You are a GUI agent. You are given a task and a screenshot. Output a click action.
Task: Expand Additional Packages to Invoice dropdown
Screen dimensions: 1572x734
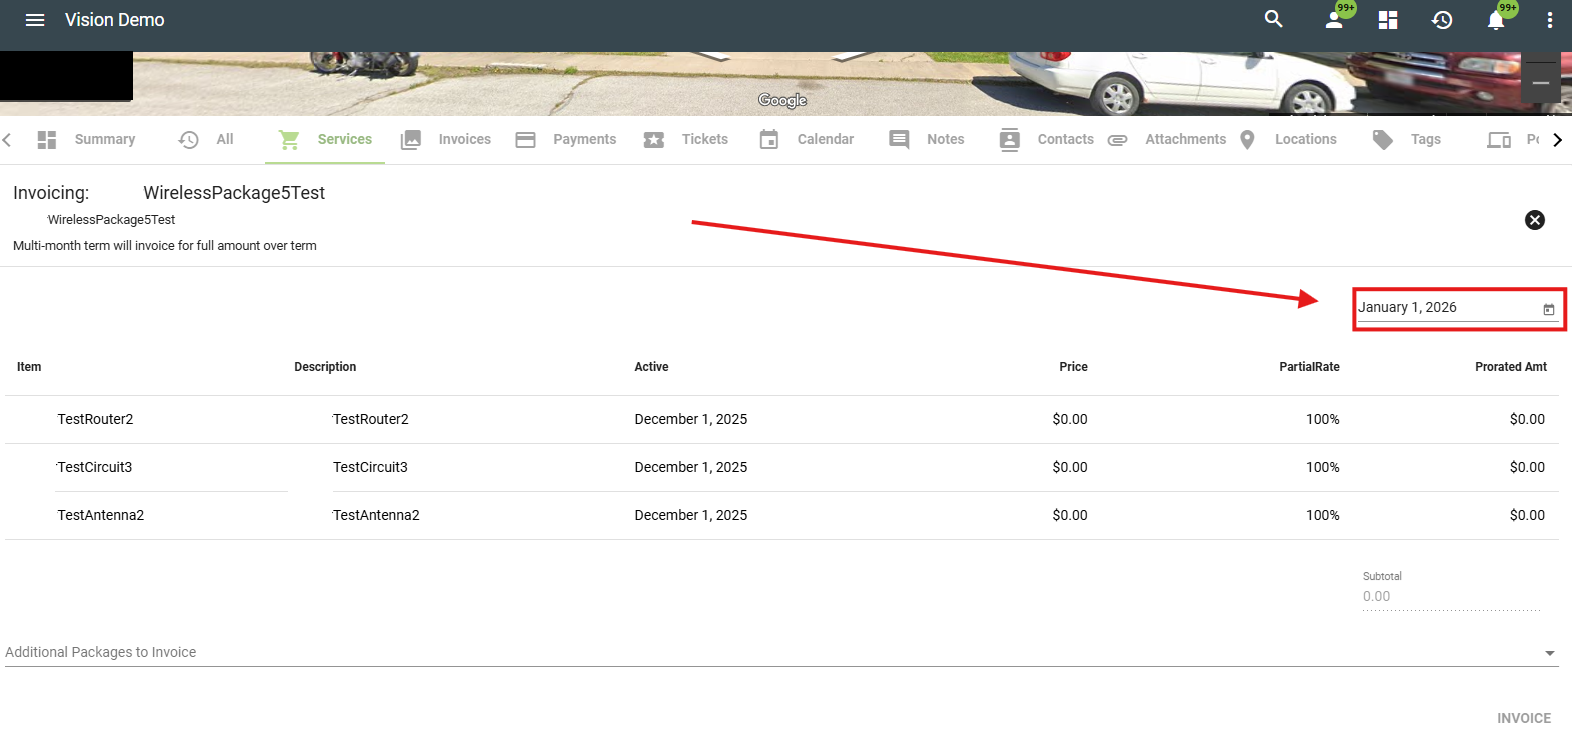click(1549, 653)
